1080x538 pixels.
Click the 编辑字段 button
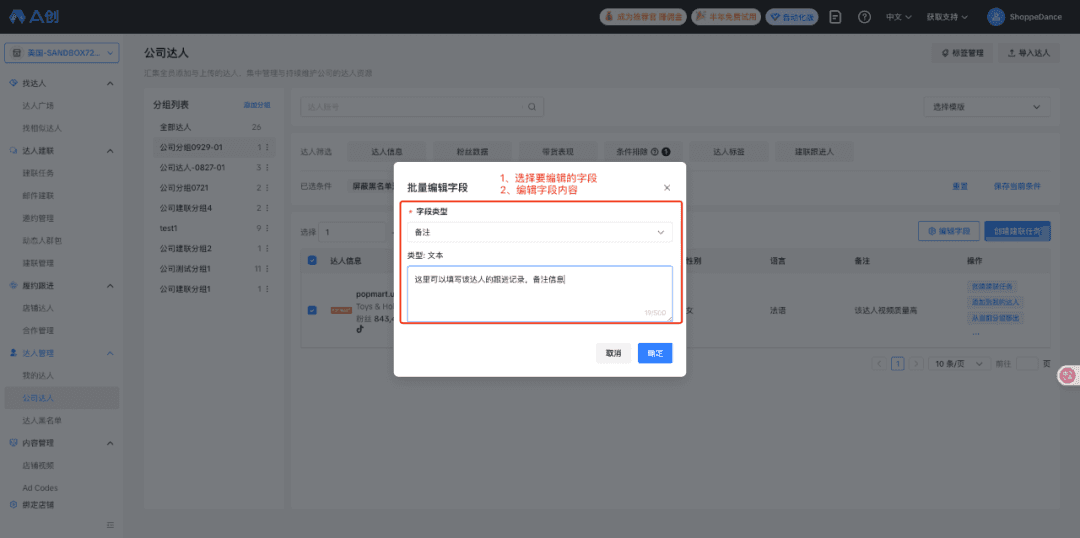948,231
